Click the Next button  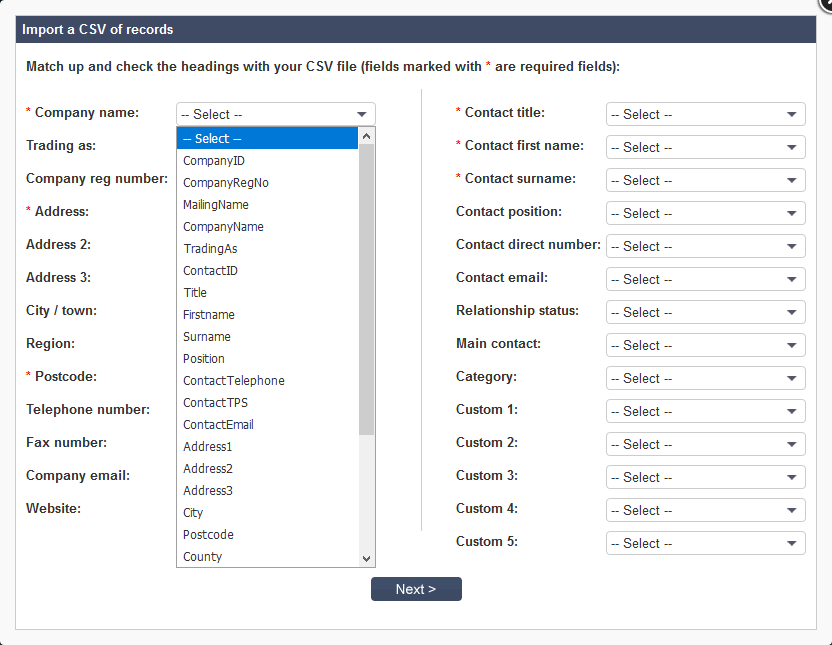click(416, 589)
